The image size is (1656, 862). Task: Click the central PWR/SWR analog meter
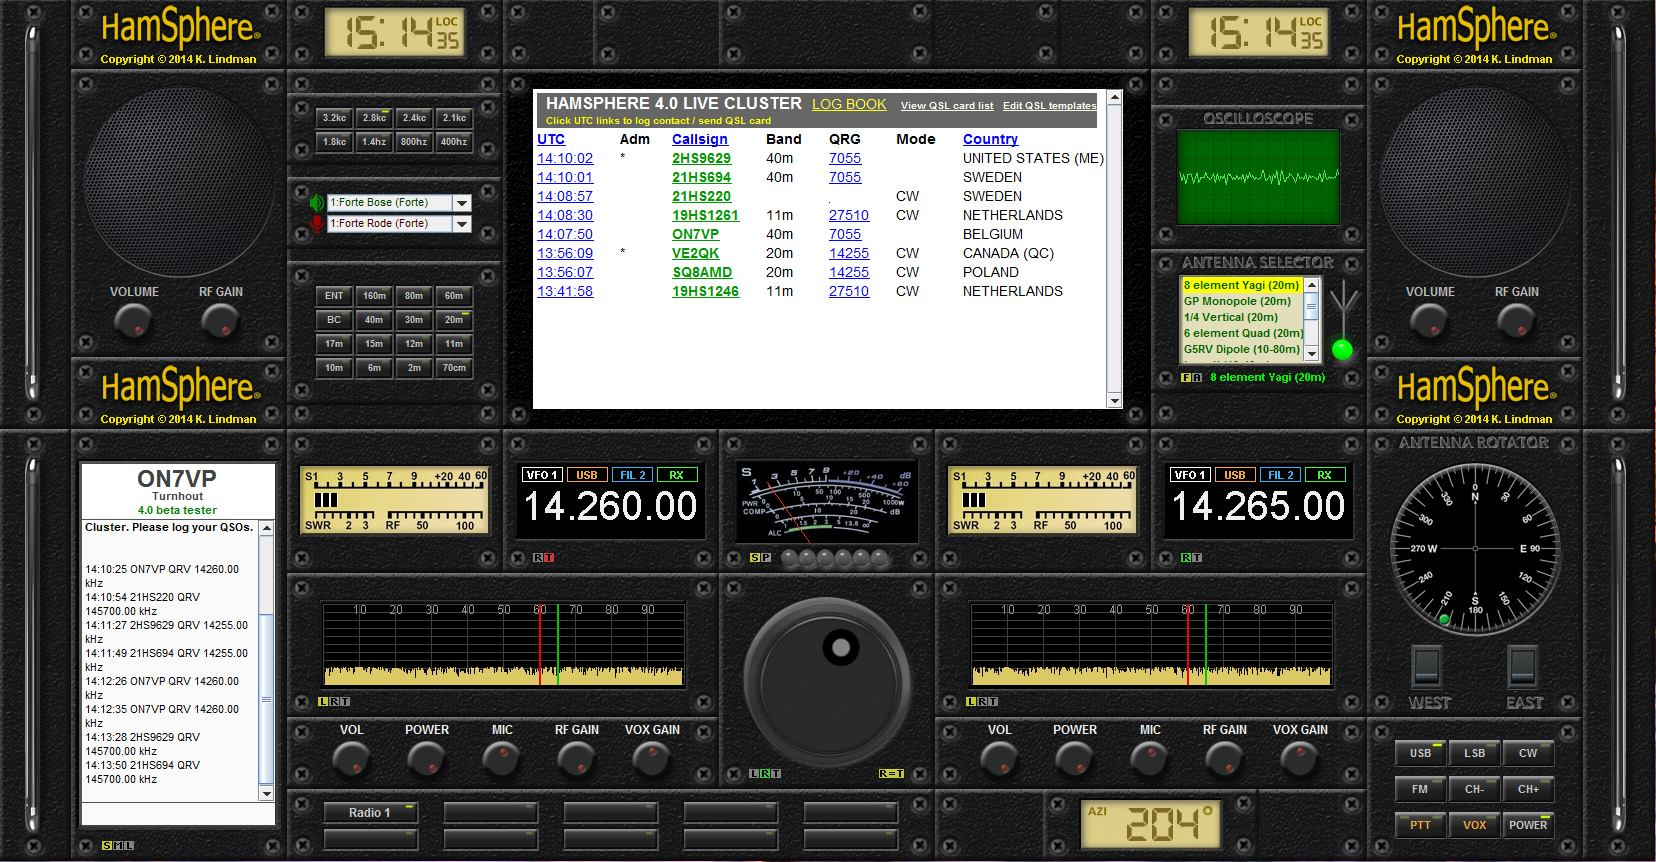pyautogui.click(x=827, y=503)
